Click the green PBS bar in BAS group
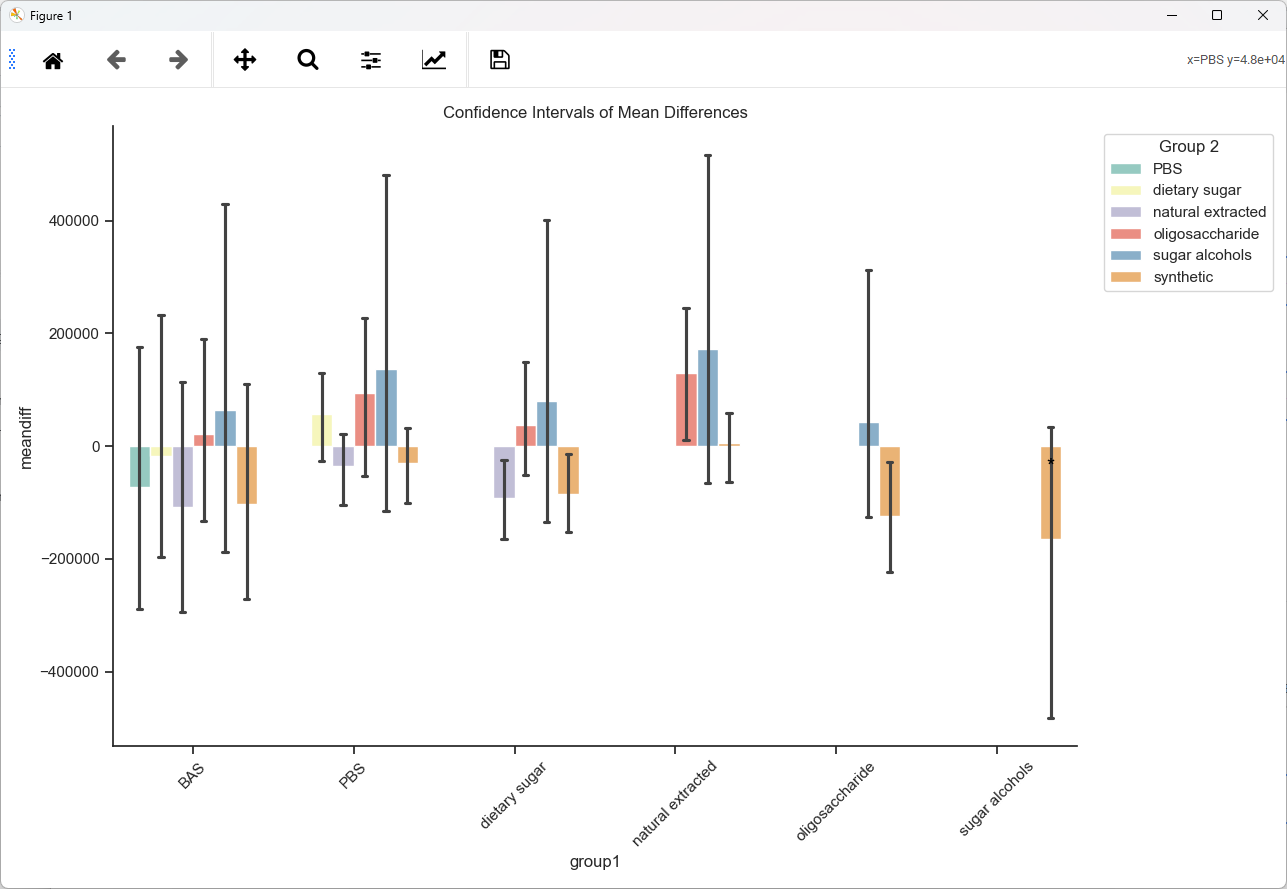 (x=140, y=467)
